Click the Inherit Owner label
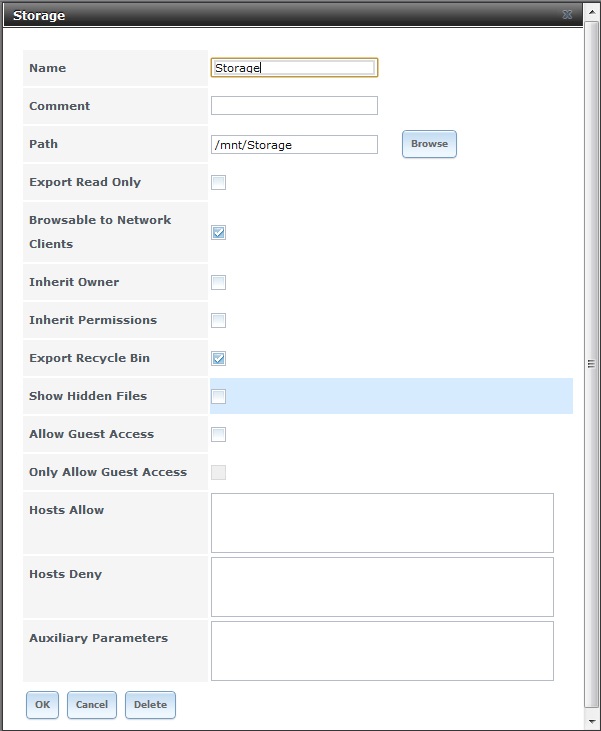 point(74,282)
